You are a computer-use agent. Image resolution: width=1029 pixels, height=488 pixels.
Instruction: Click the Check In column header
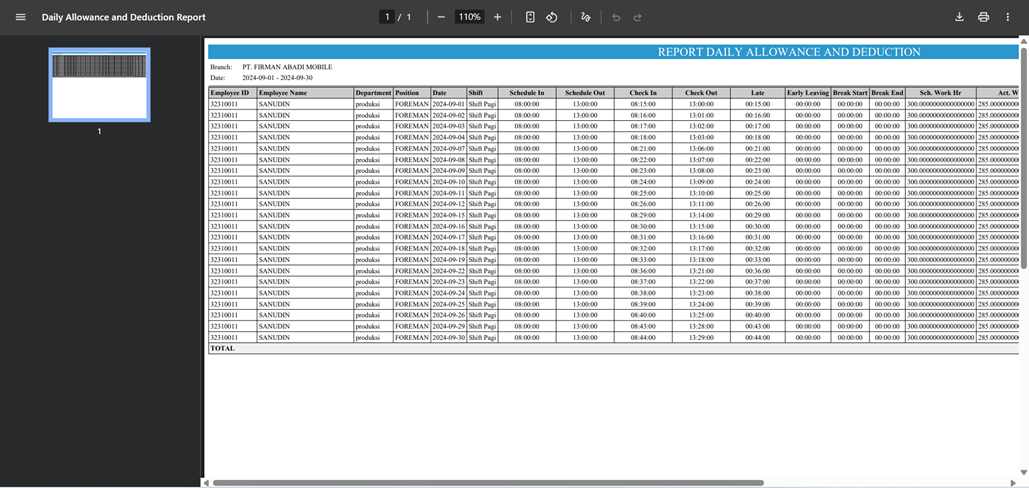643,93
